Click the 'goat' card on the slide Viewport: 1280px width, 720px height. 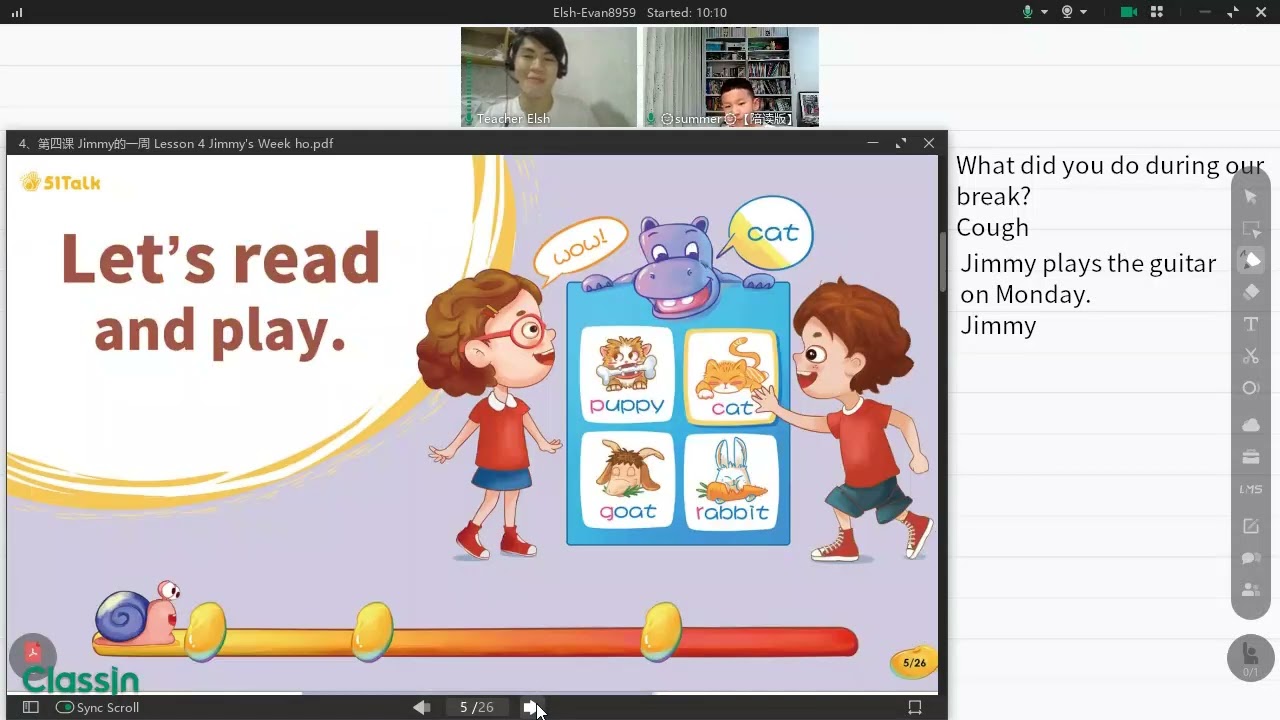627,480
